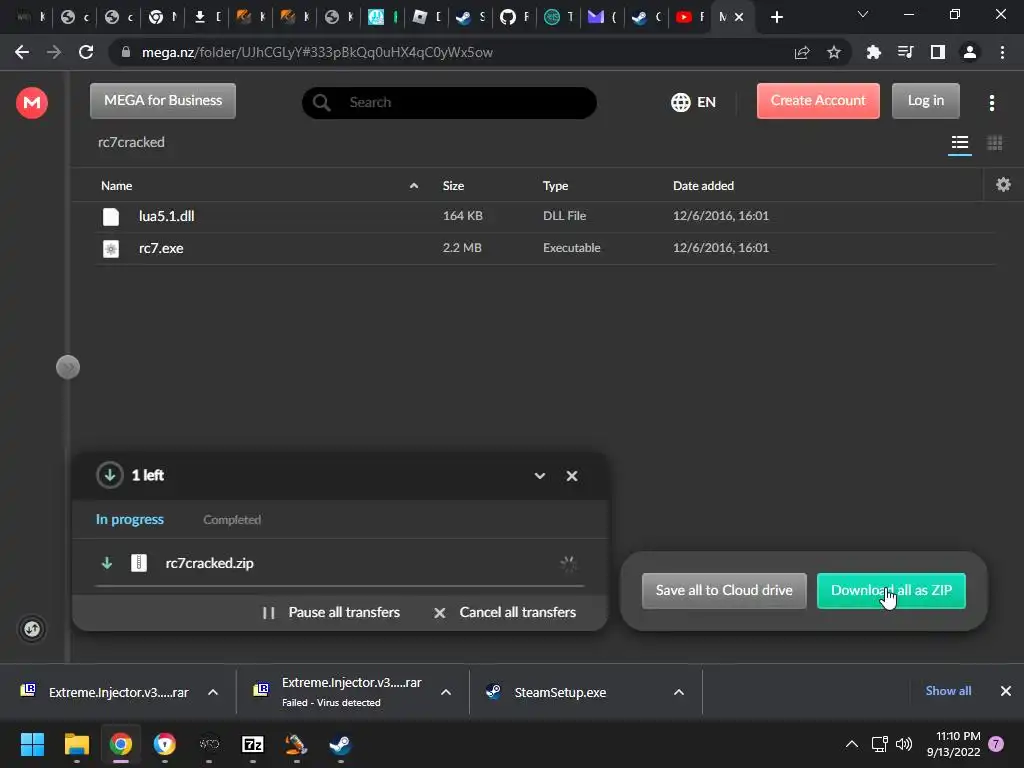
Task: Switch to the In progress tab
Action: (x=130, y=519)
